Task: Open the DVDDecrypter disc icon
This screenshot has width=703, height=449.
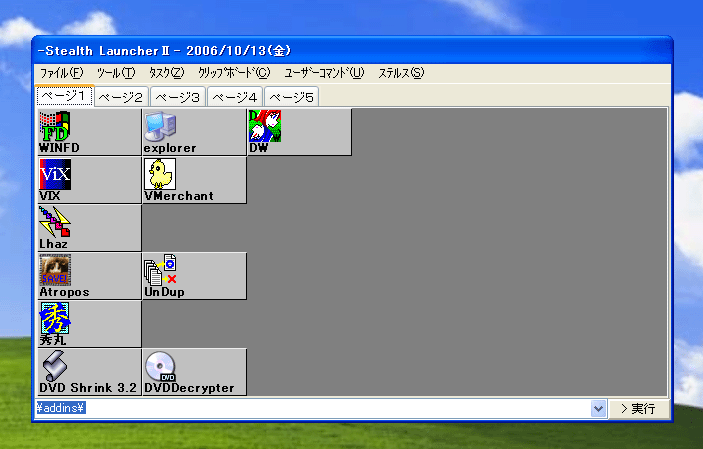Action: [x=194, y=372]
